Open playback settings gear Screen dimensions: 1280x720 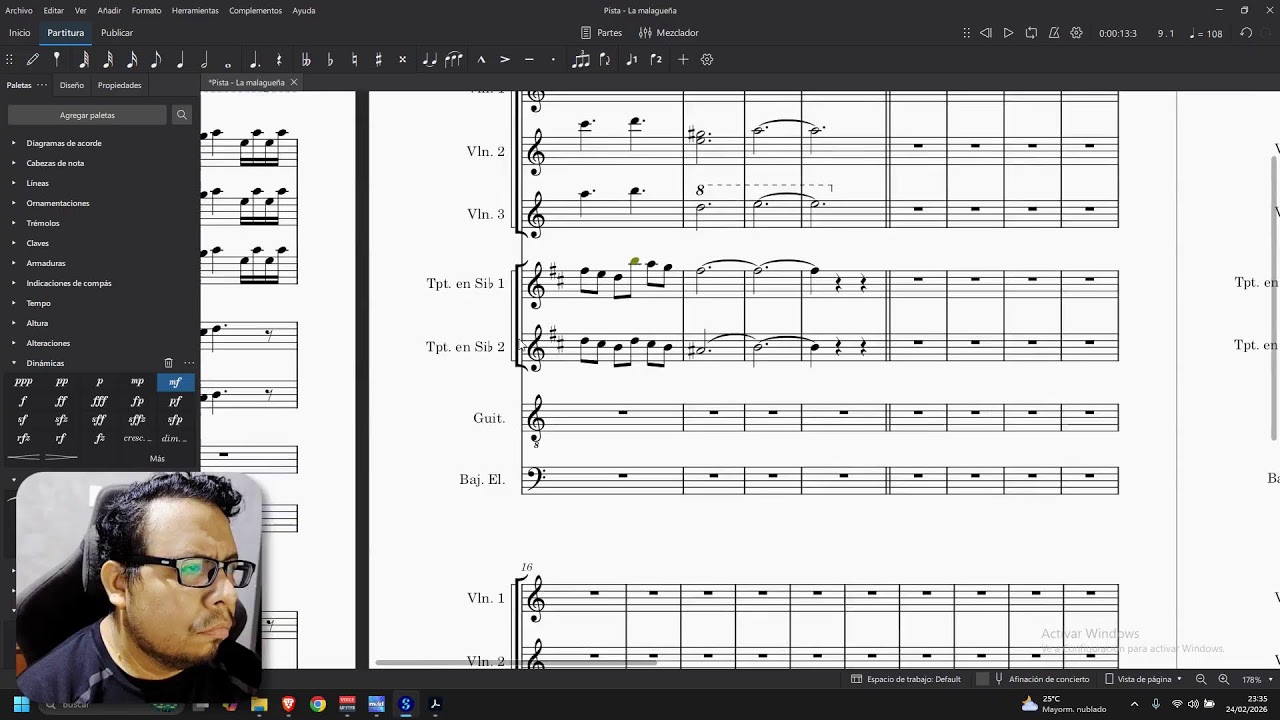1076,33
